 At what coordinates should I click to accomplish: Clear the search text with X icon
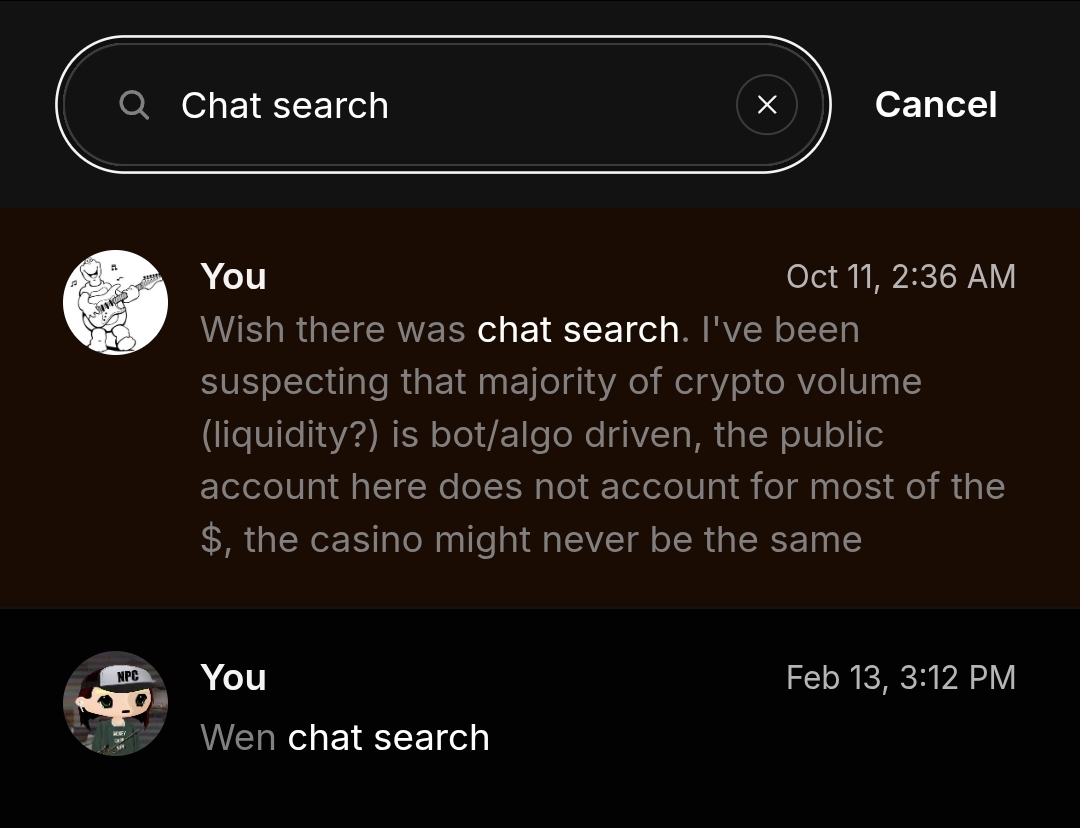pos(767,105)
